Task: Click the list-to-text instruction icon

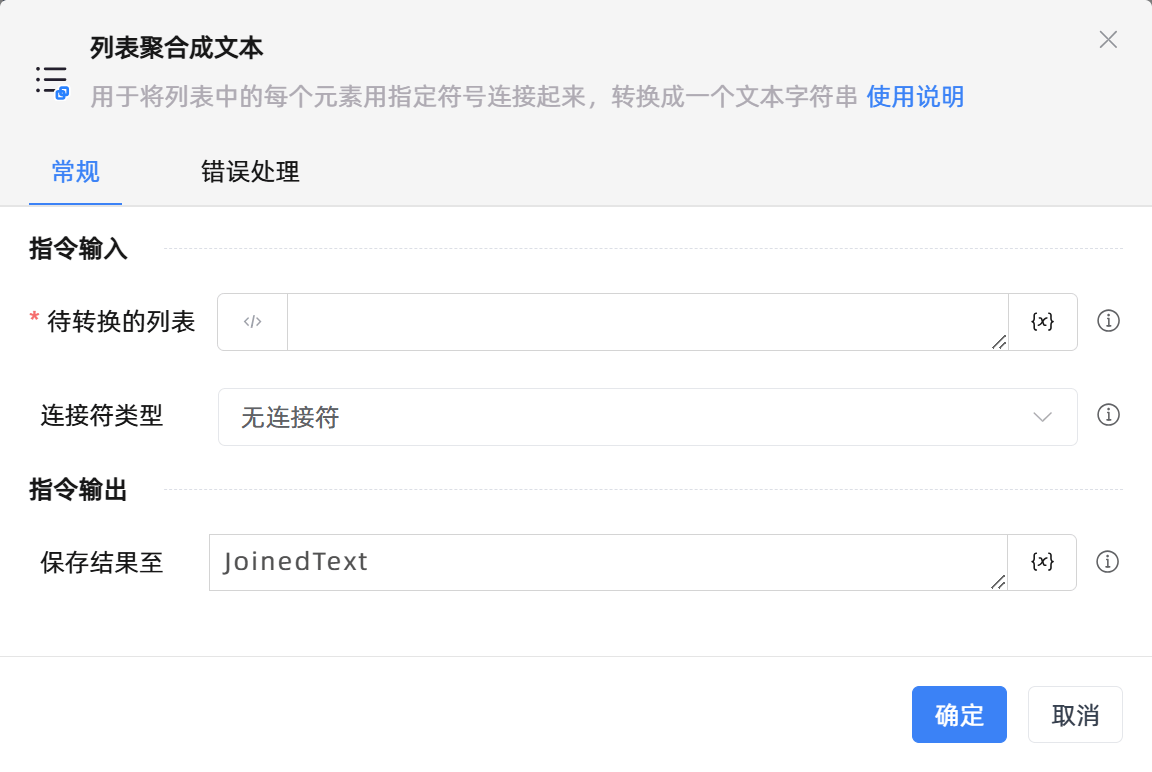Action: click(52, 80)
